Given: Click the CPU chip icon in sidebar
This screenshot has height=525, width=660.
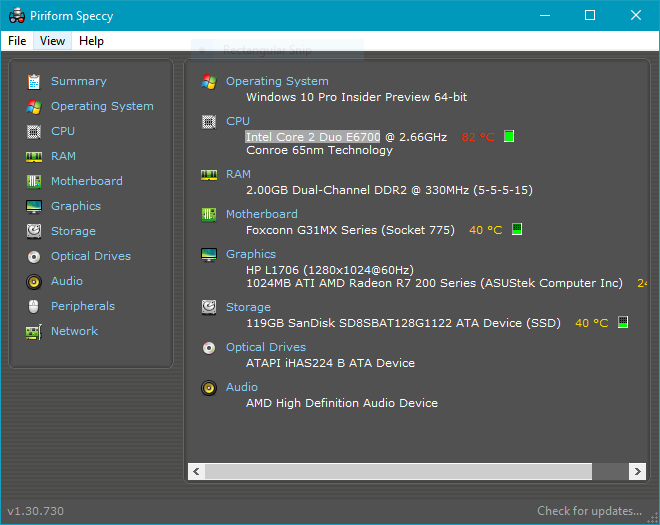Looking at the screenshot, I should [34, 132].
